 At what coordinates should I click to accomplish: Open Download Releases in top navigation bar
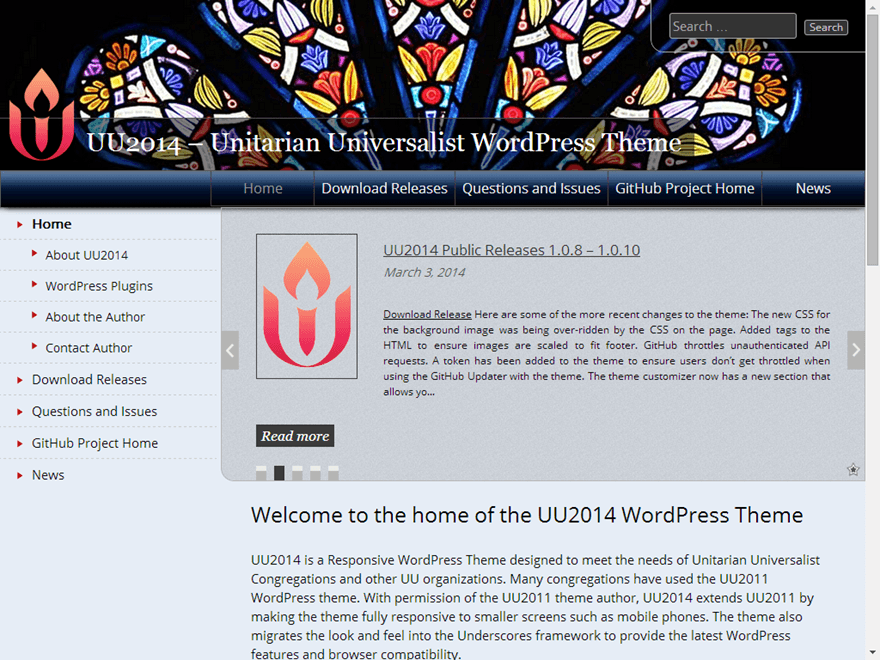384,189
